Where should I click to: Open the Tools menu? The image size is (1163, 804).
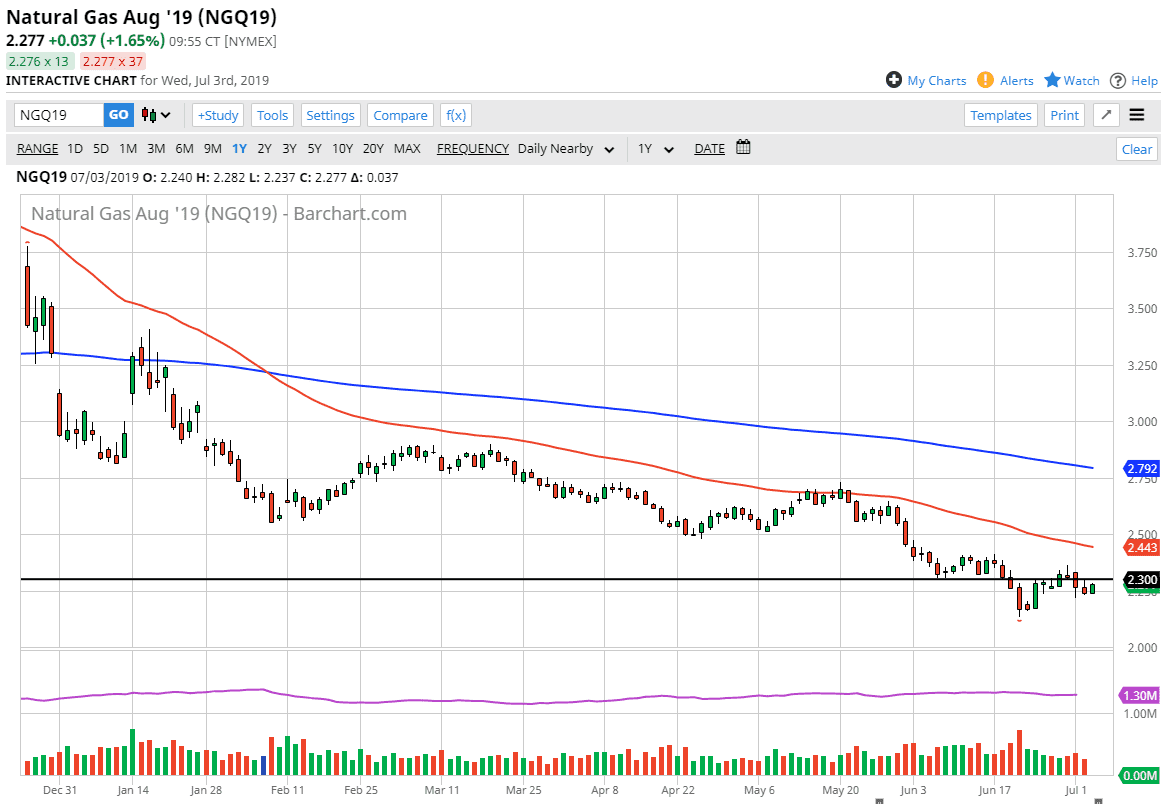point(272,115)
